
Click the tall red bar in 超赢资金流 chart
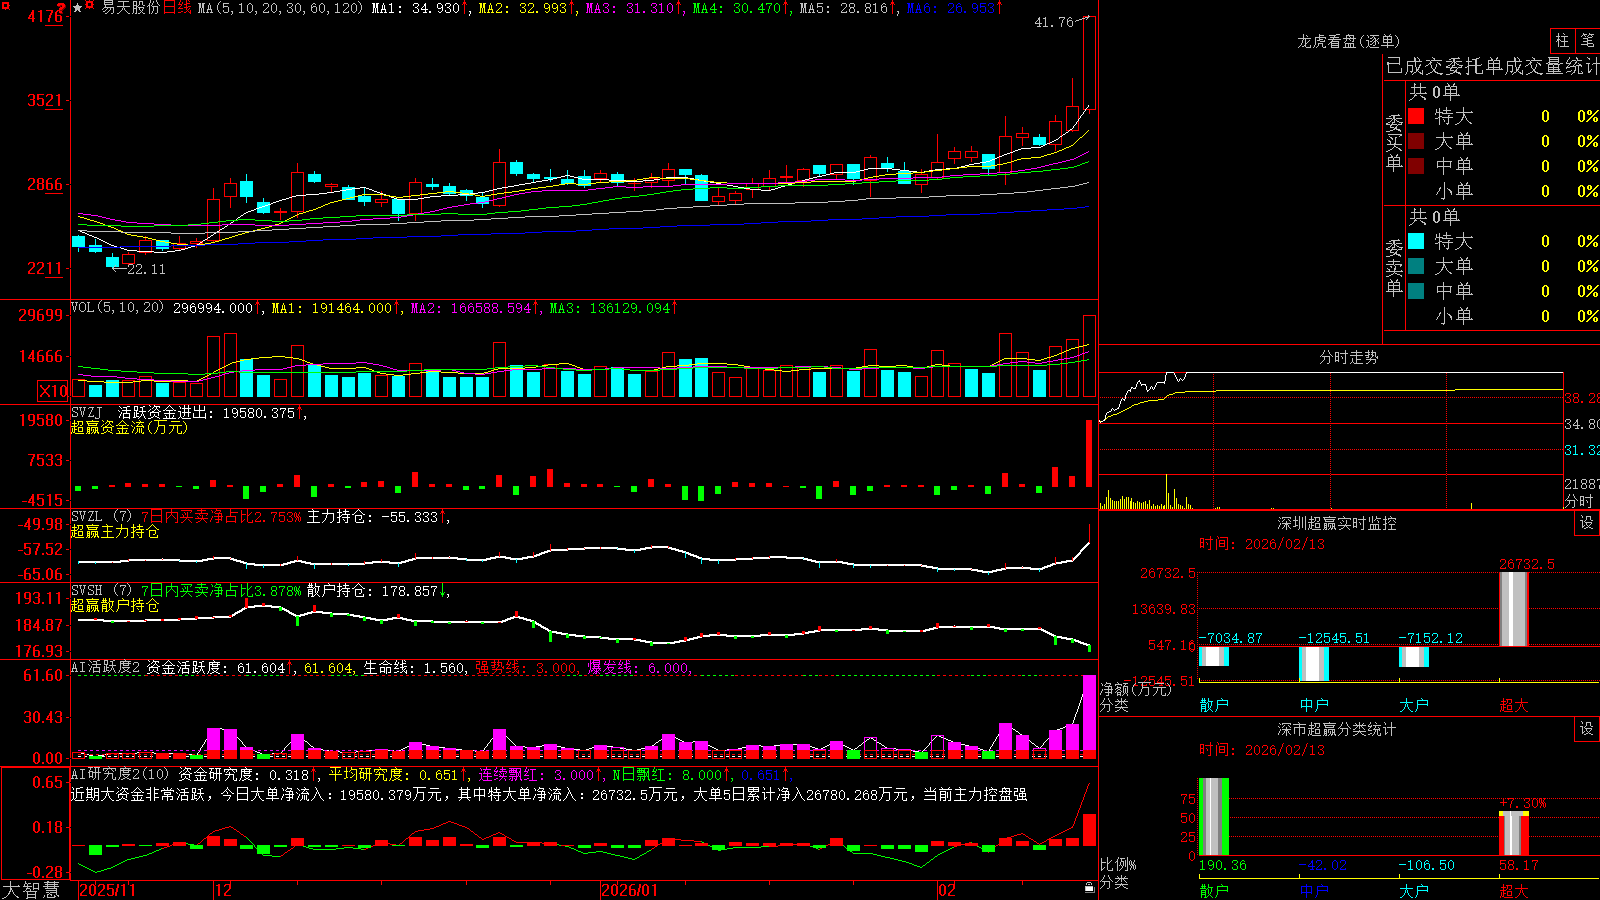click(1089, 454)
